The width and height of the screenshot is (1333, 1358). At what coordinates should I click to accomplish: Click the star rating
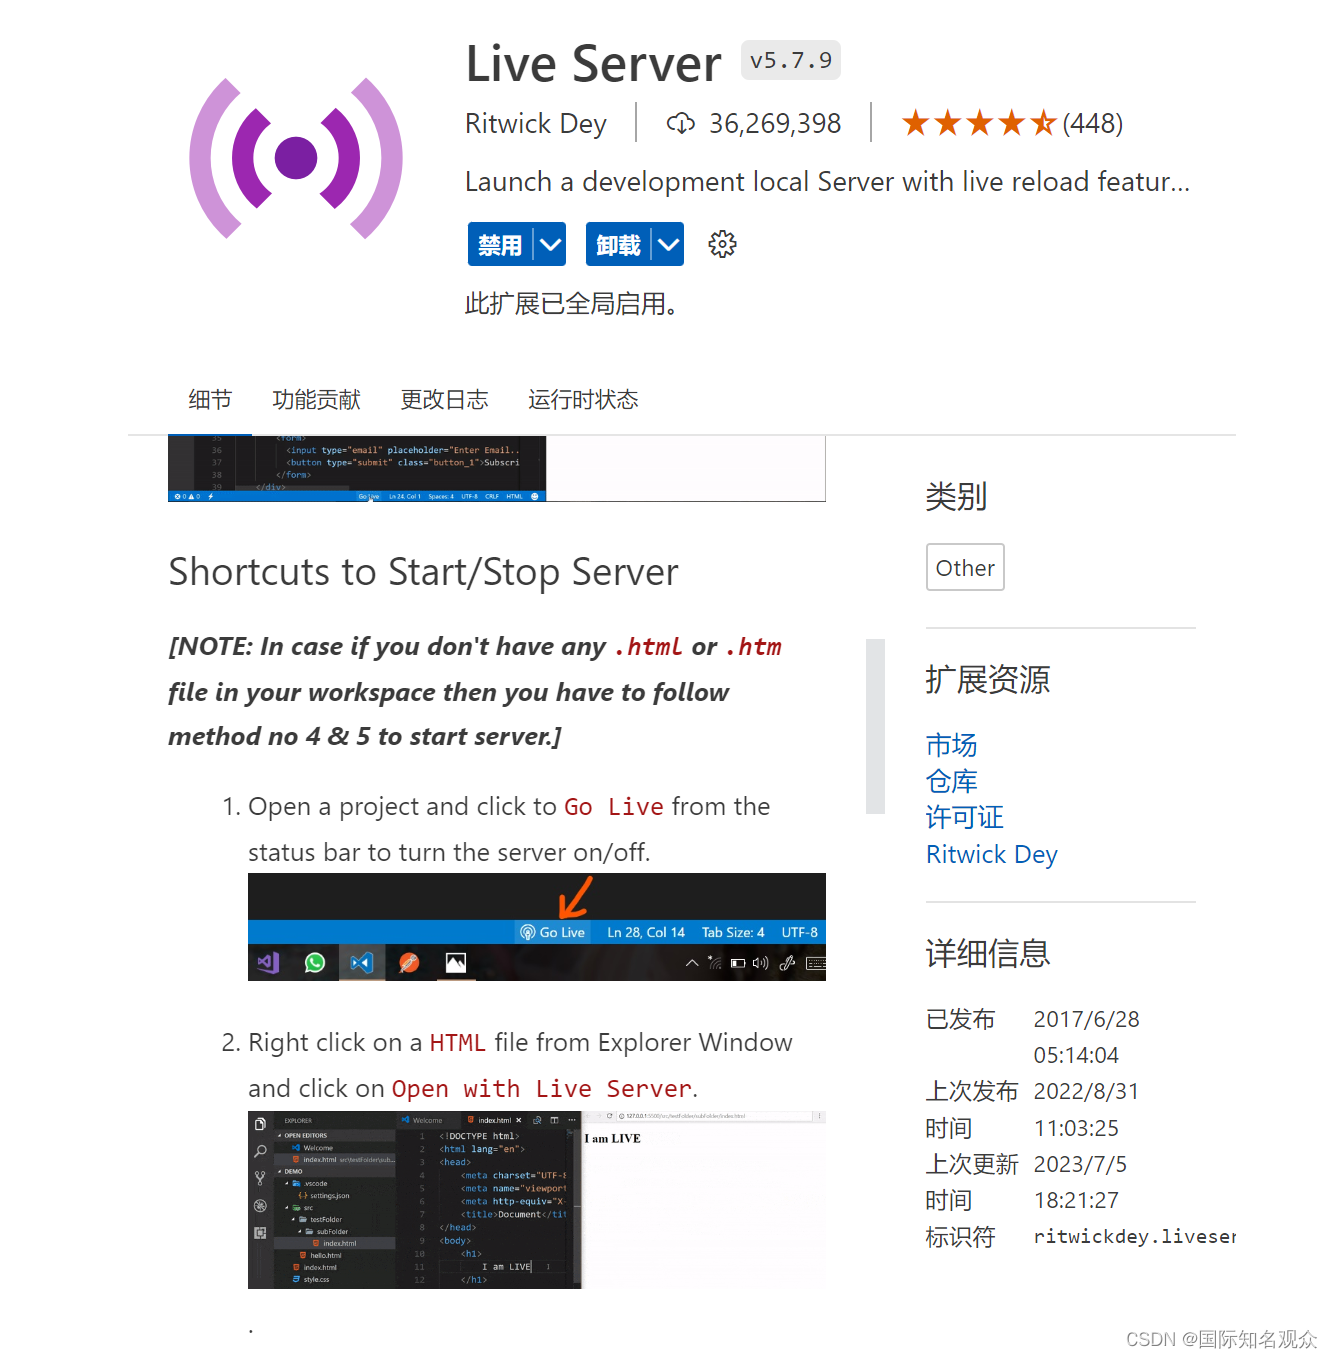click(979, 123)
